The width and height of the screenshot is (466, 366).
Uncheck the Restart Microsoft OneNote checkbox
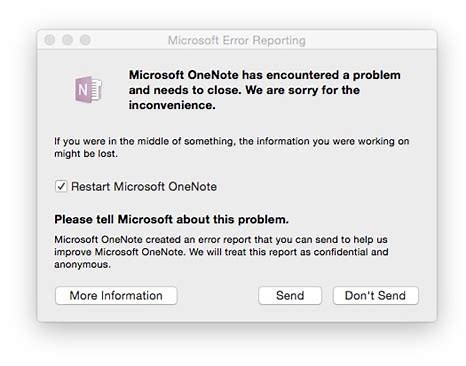point(61,186)
